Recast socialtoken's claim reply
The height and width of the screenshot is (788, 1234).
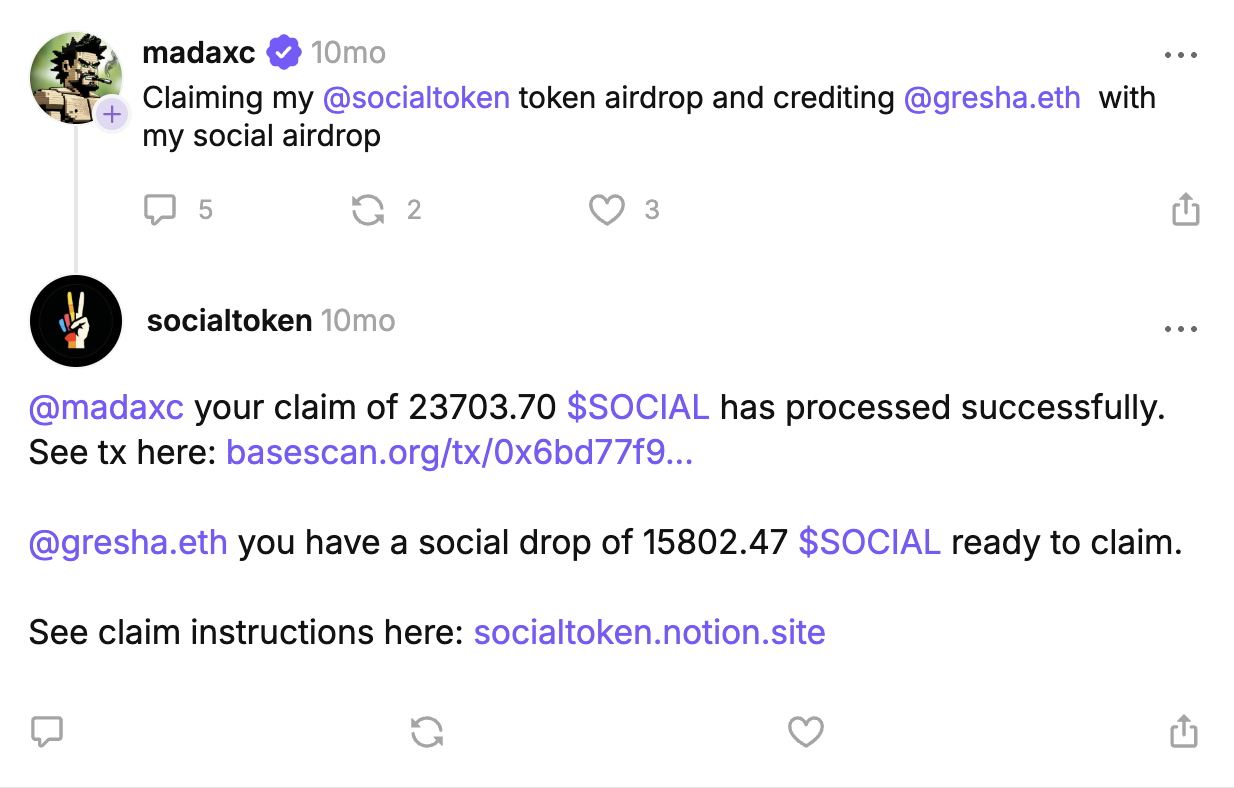(427, 732)
